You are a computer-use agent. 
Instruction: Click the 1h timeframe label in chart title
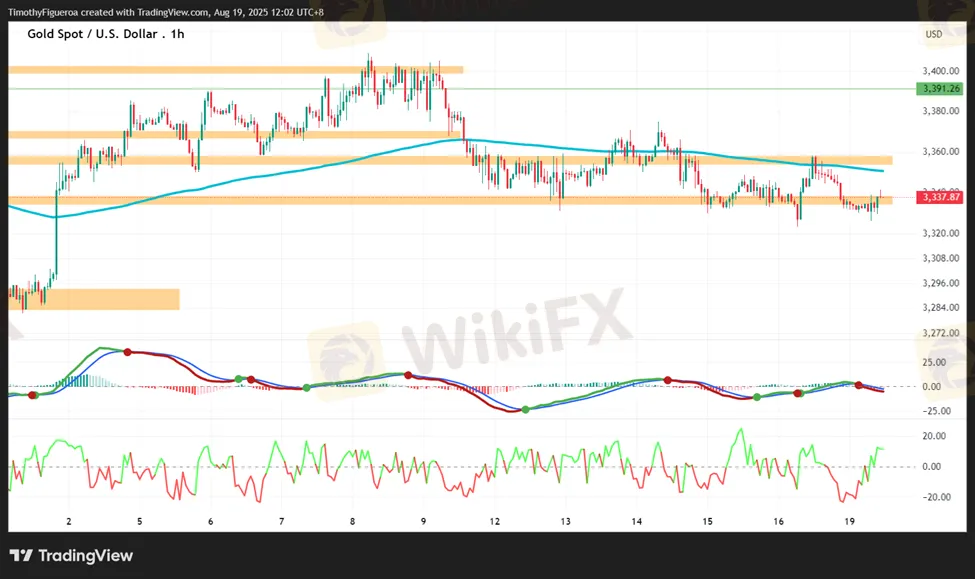tap(177, 34)
